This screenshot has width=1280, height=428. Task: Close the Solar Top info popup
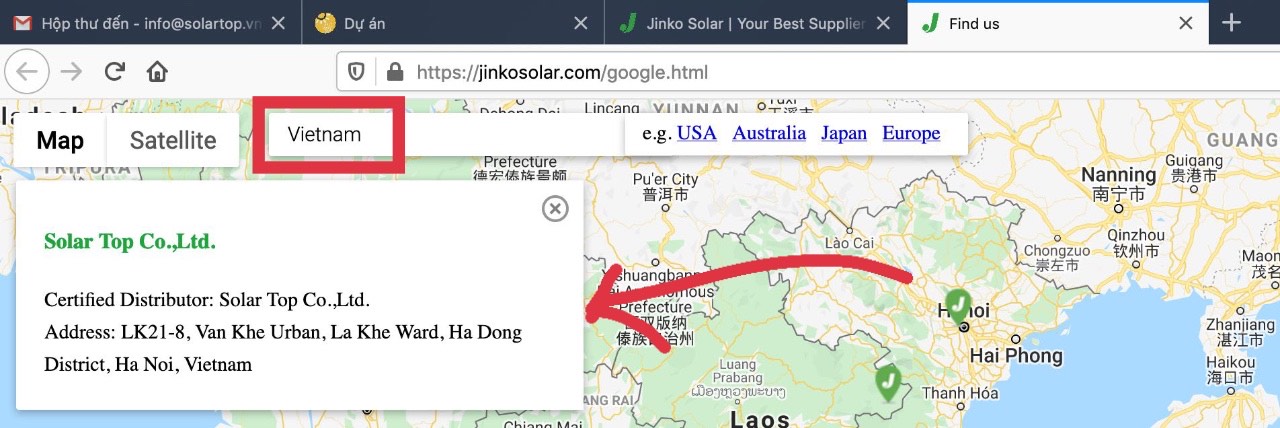(555, 208)
